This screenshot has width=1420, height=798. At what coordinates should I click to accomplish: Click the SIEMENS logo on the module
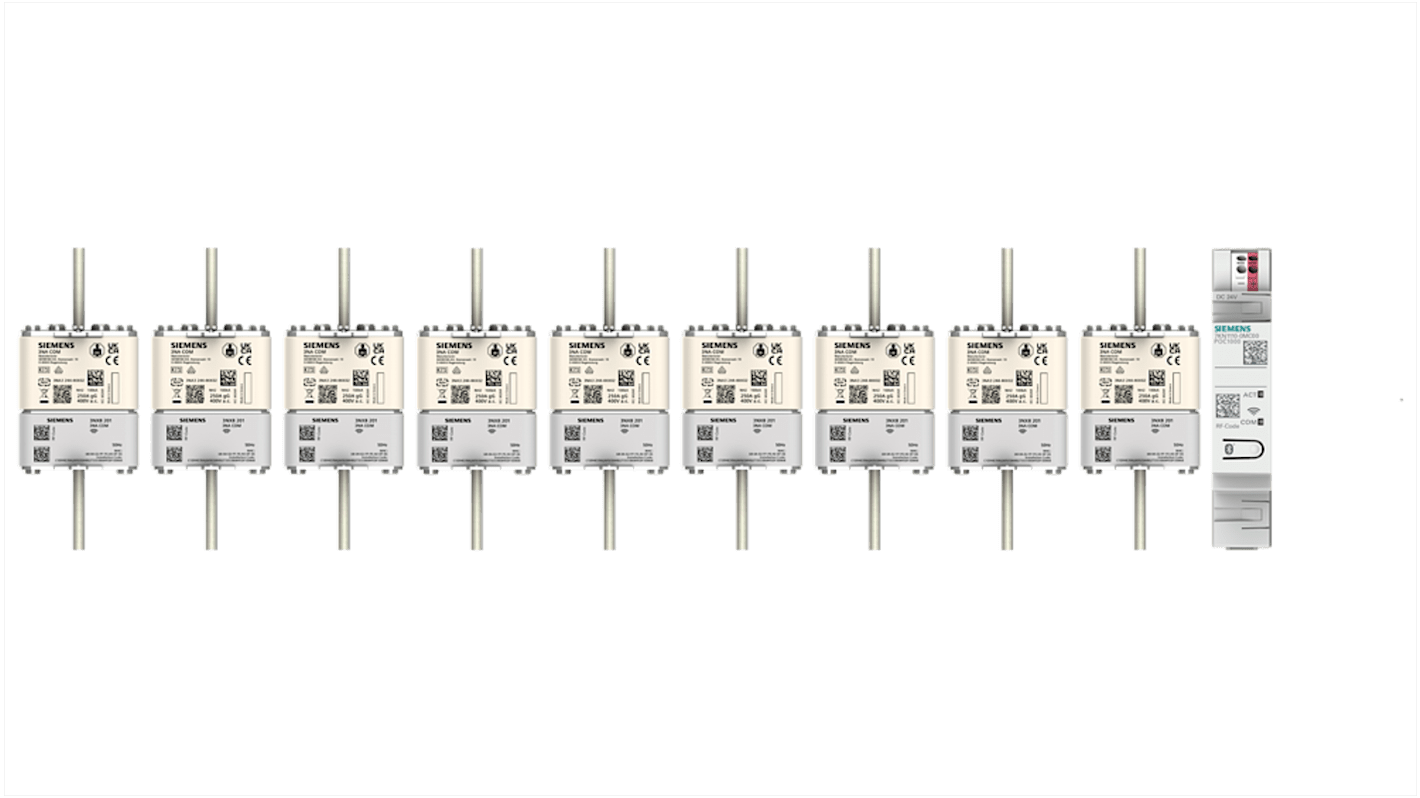point(1232,328)
